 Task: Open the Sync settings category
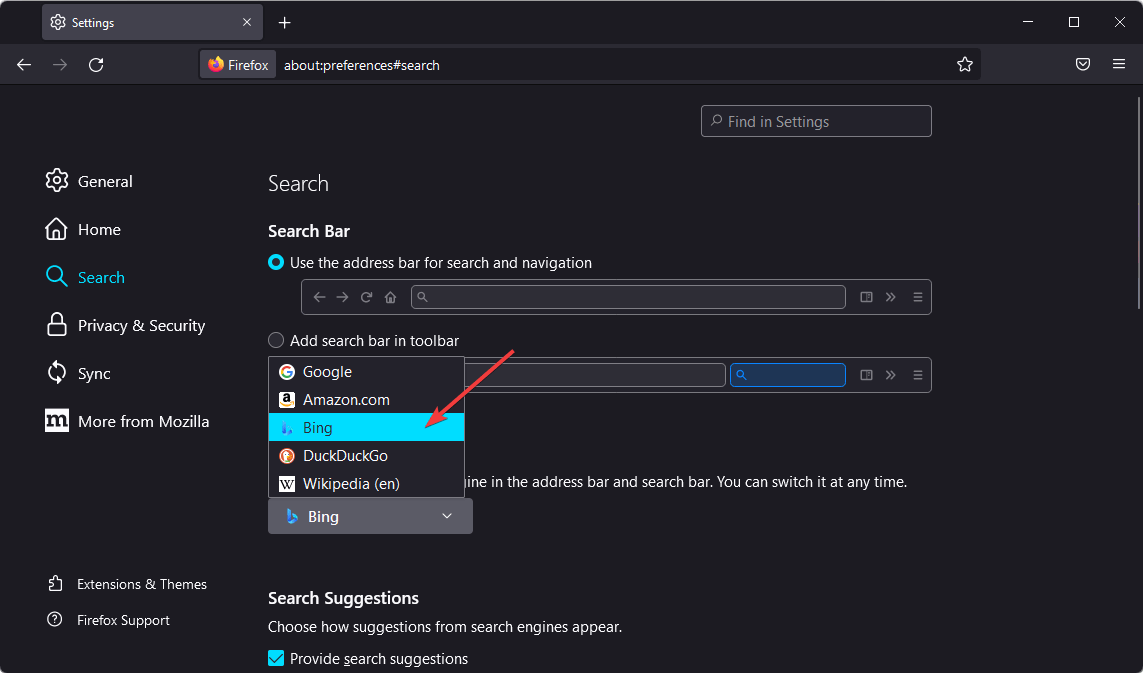click(94, 374)
